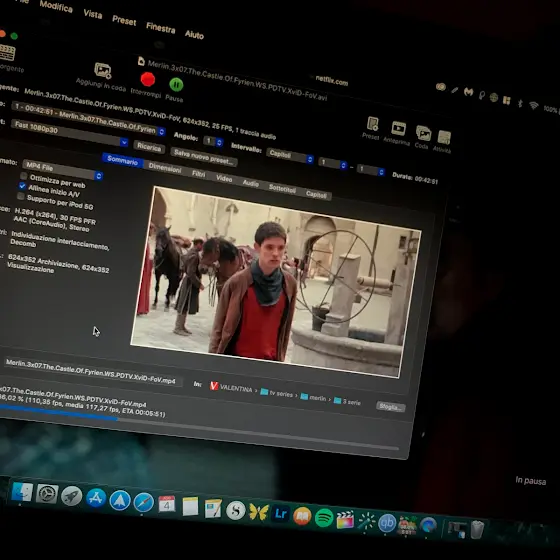The width and height of the screenshot is (560, 560).
Task: Open the Attività activity log icon
Action: [444, 137]
